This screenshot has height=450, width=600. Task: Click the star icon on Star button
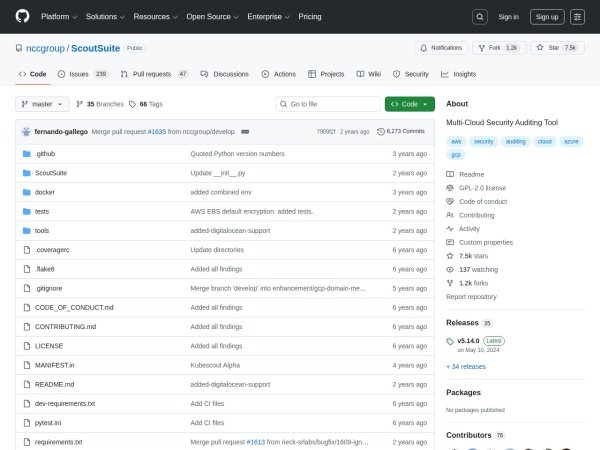coord(540,47)
